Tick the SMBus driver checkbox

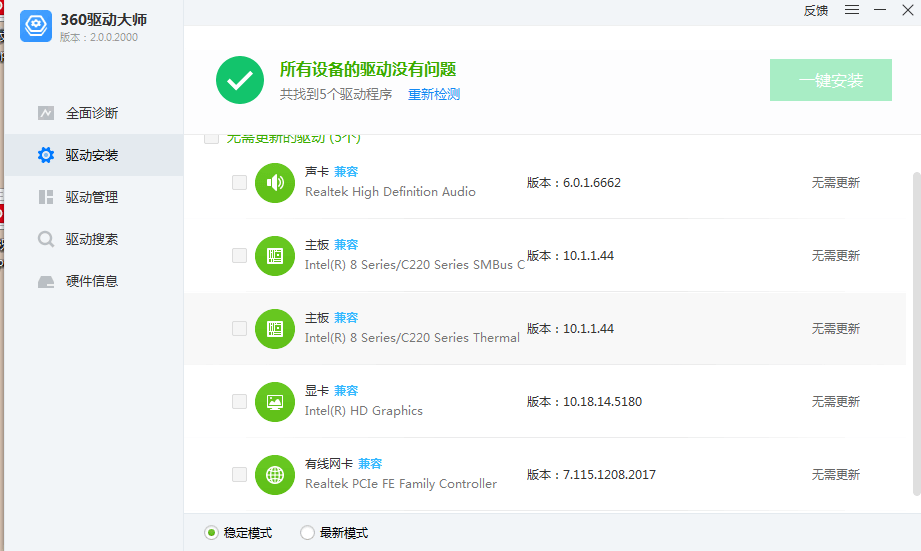tap(239, 256)
